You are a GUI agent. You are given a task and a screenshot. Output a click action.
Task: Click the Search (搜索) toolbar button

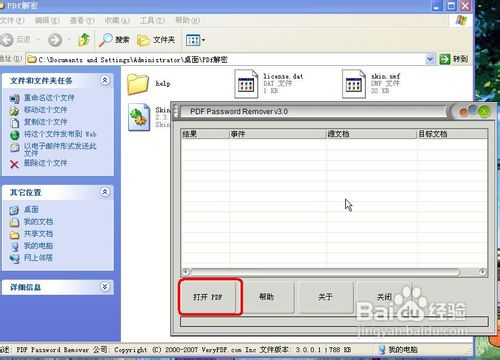point(114,40)
